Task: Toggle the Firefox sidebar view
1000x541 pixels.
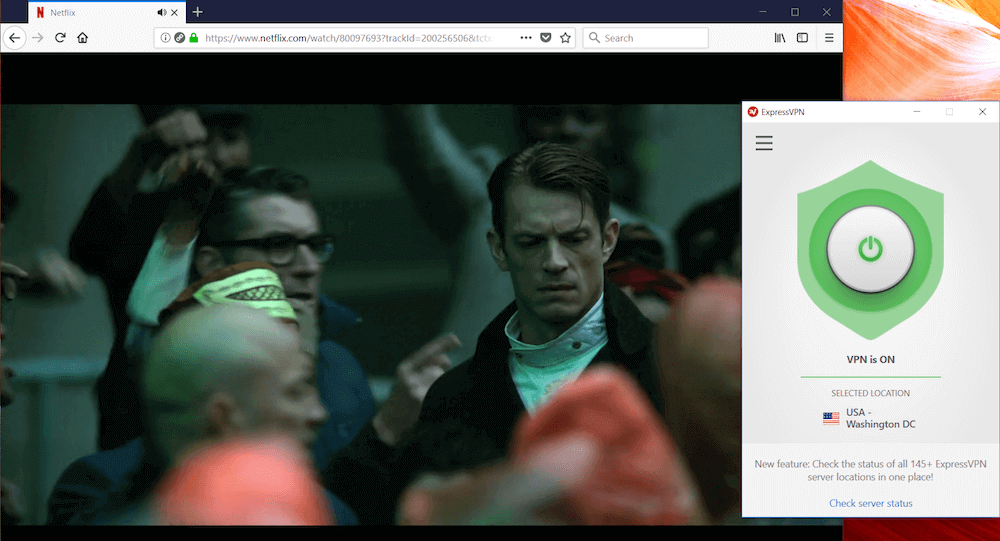Action: pos(802,38)
